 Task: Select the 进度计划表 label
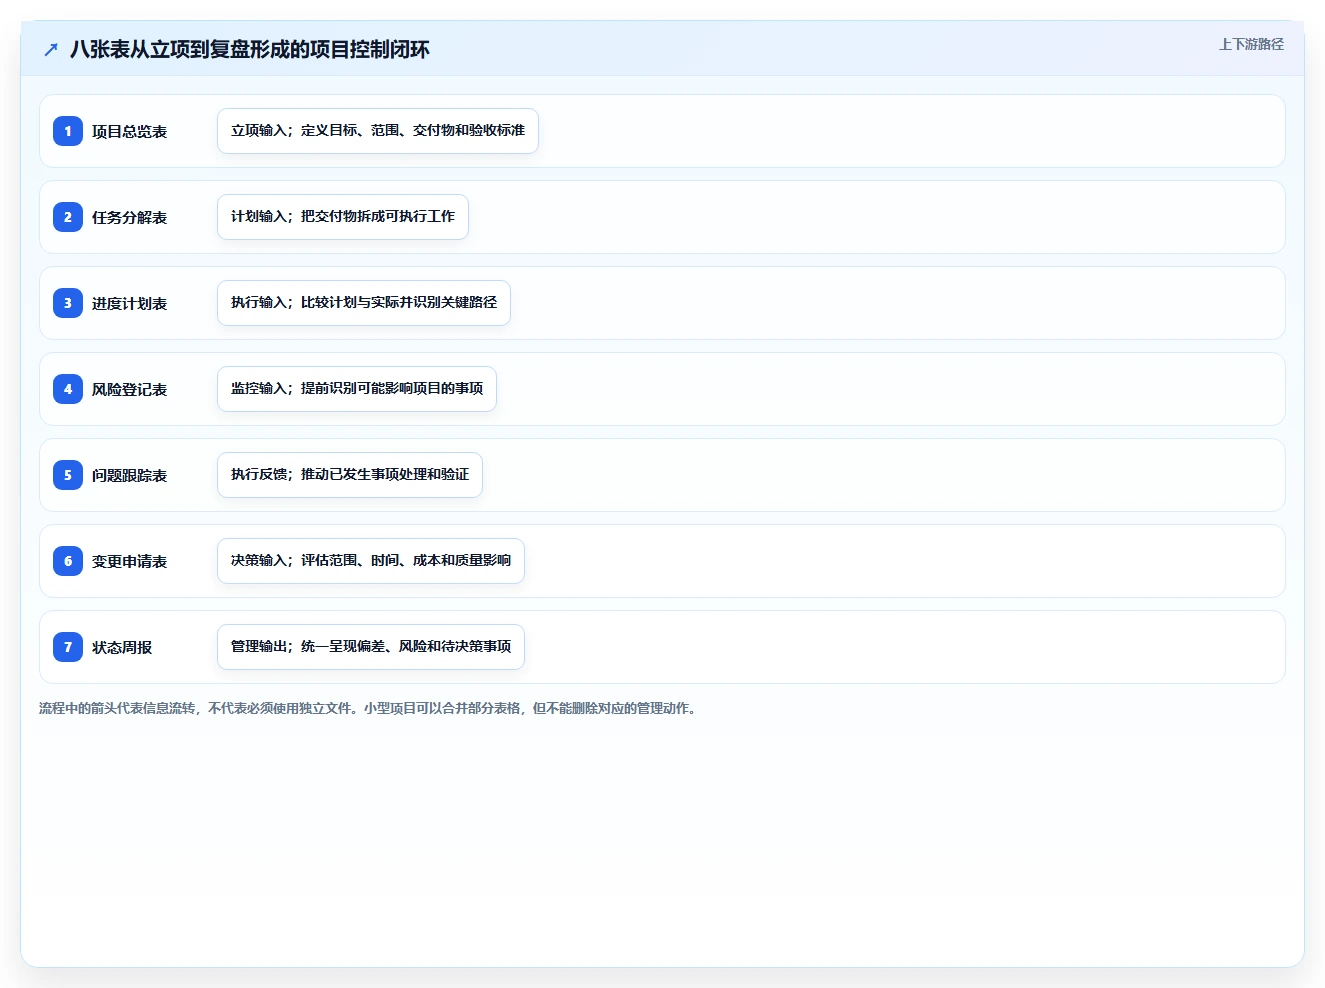(x=130, y=303)
